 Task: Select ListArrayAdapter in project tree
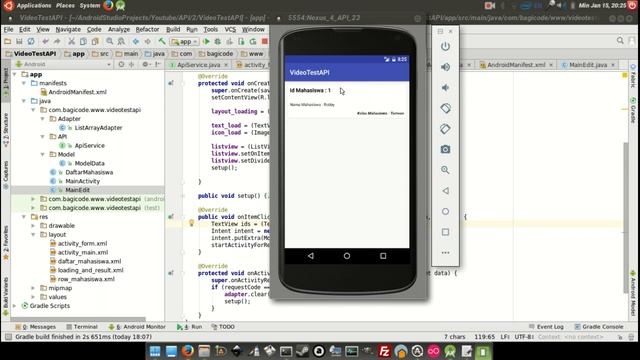tap(98, 128)
